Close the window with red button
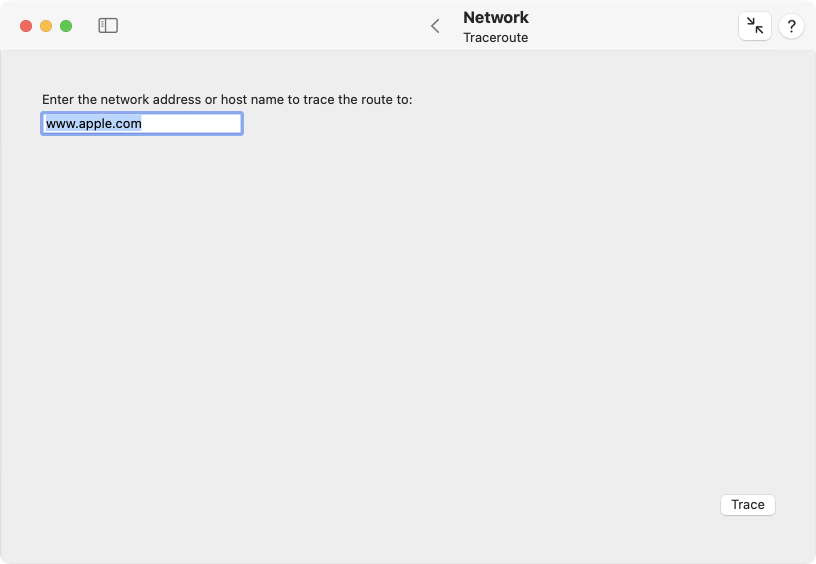The image size is (816, 564). point(26,26)
